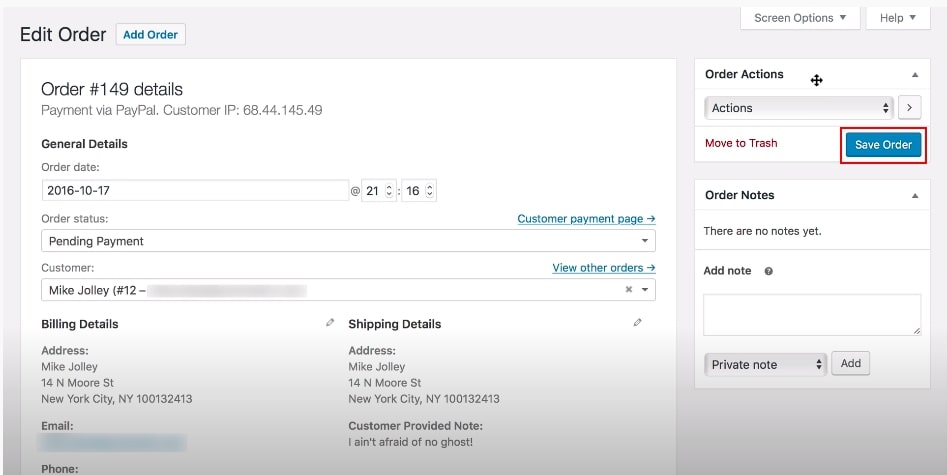The width and height of the screenshot is (947, 475).
Task: Open the Order status dropdown
Action: 348,241
